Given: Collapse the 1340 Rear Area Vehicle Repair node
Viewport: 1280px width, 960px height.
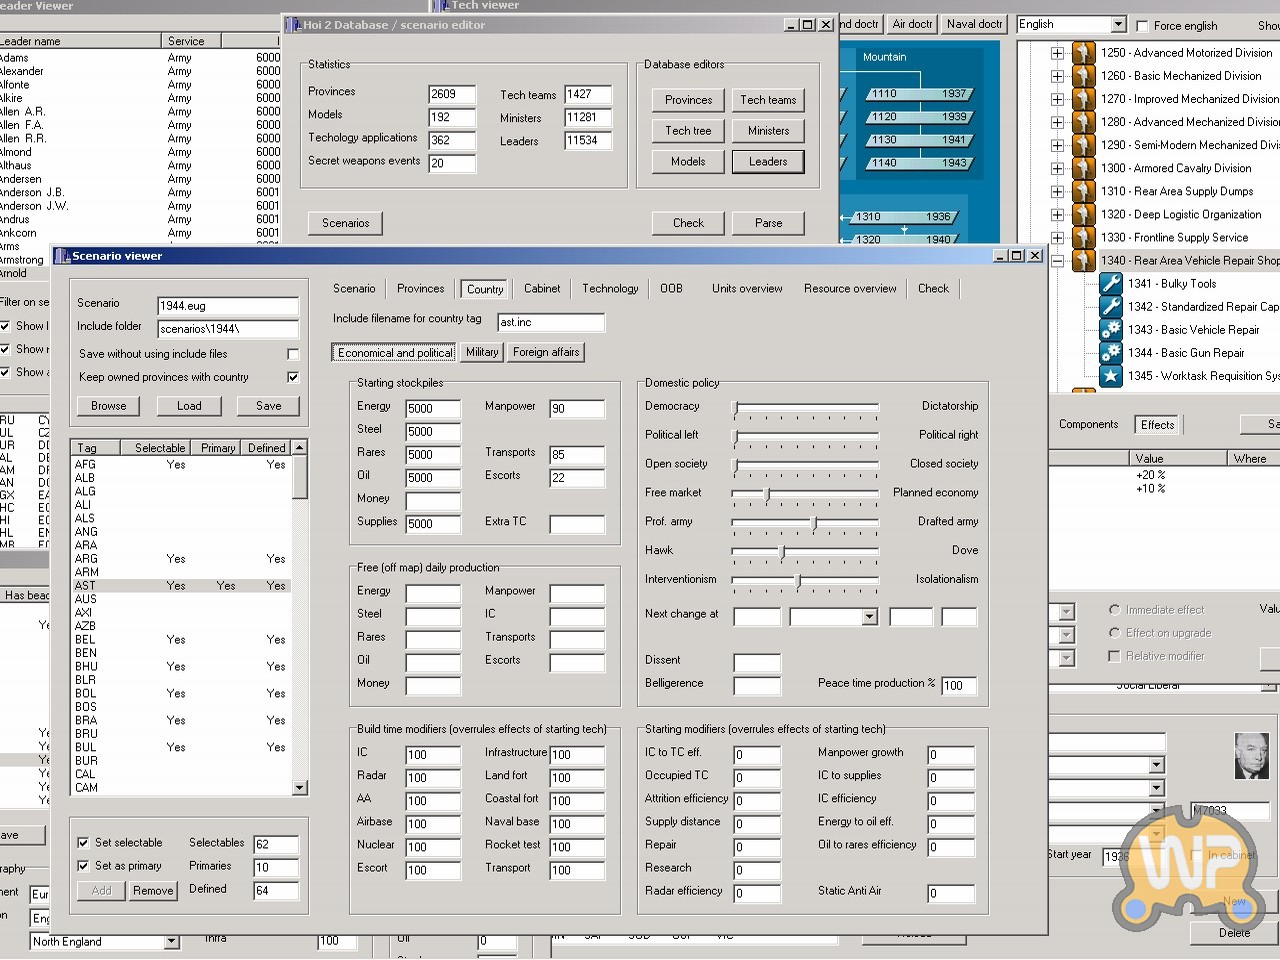Looking at the screenshot, I should coord(1057,261).
